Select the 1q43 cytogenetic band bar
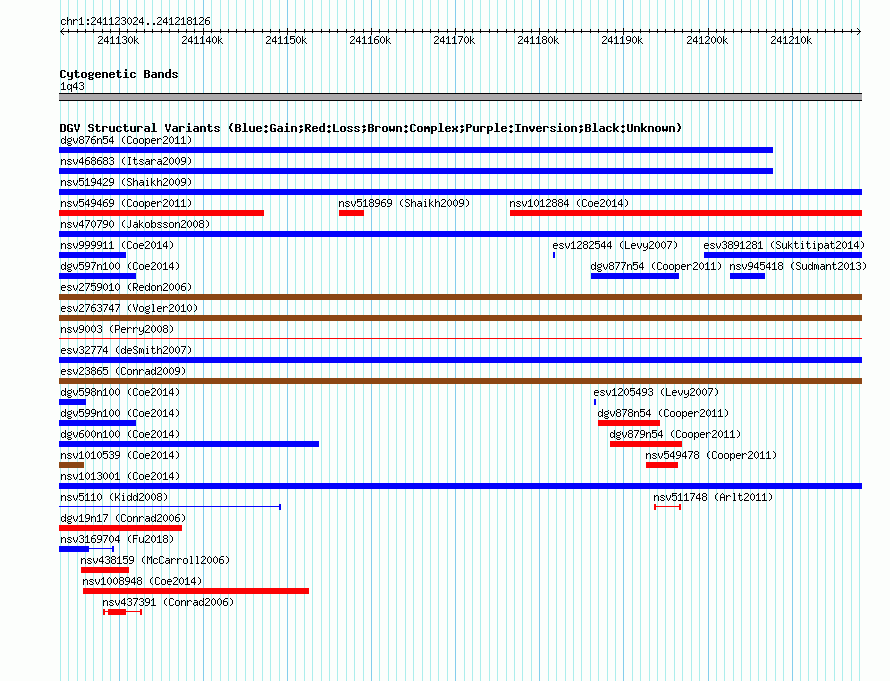The height and width of the screenshot is (681, 890). (x=460, y=97)
